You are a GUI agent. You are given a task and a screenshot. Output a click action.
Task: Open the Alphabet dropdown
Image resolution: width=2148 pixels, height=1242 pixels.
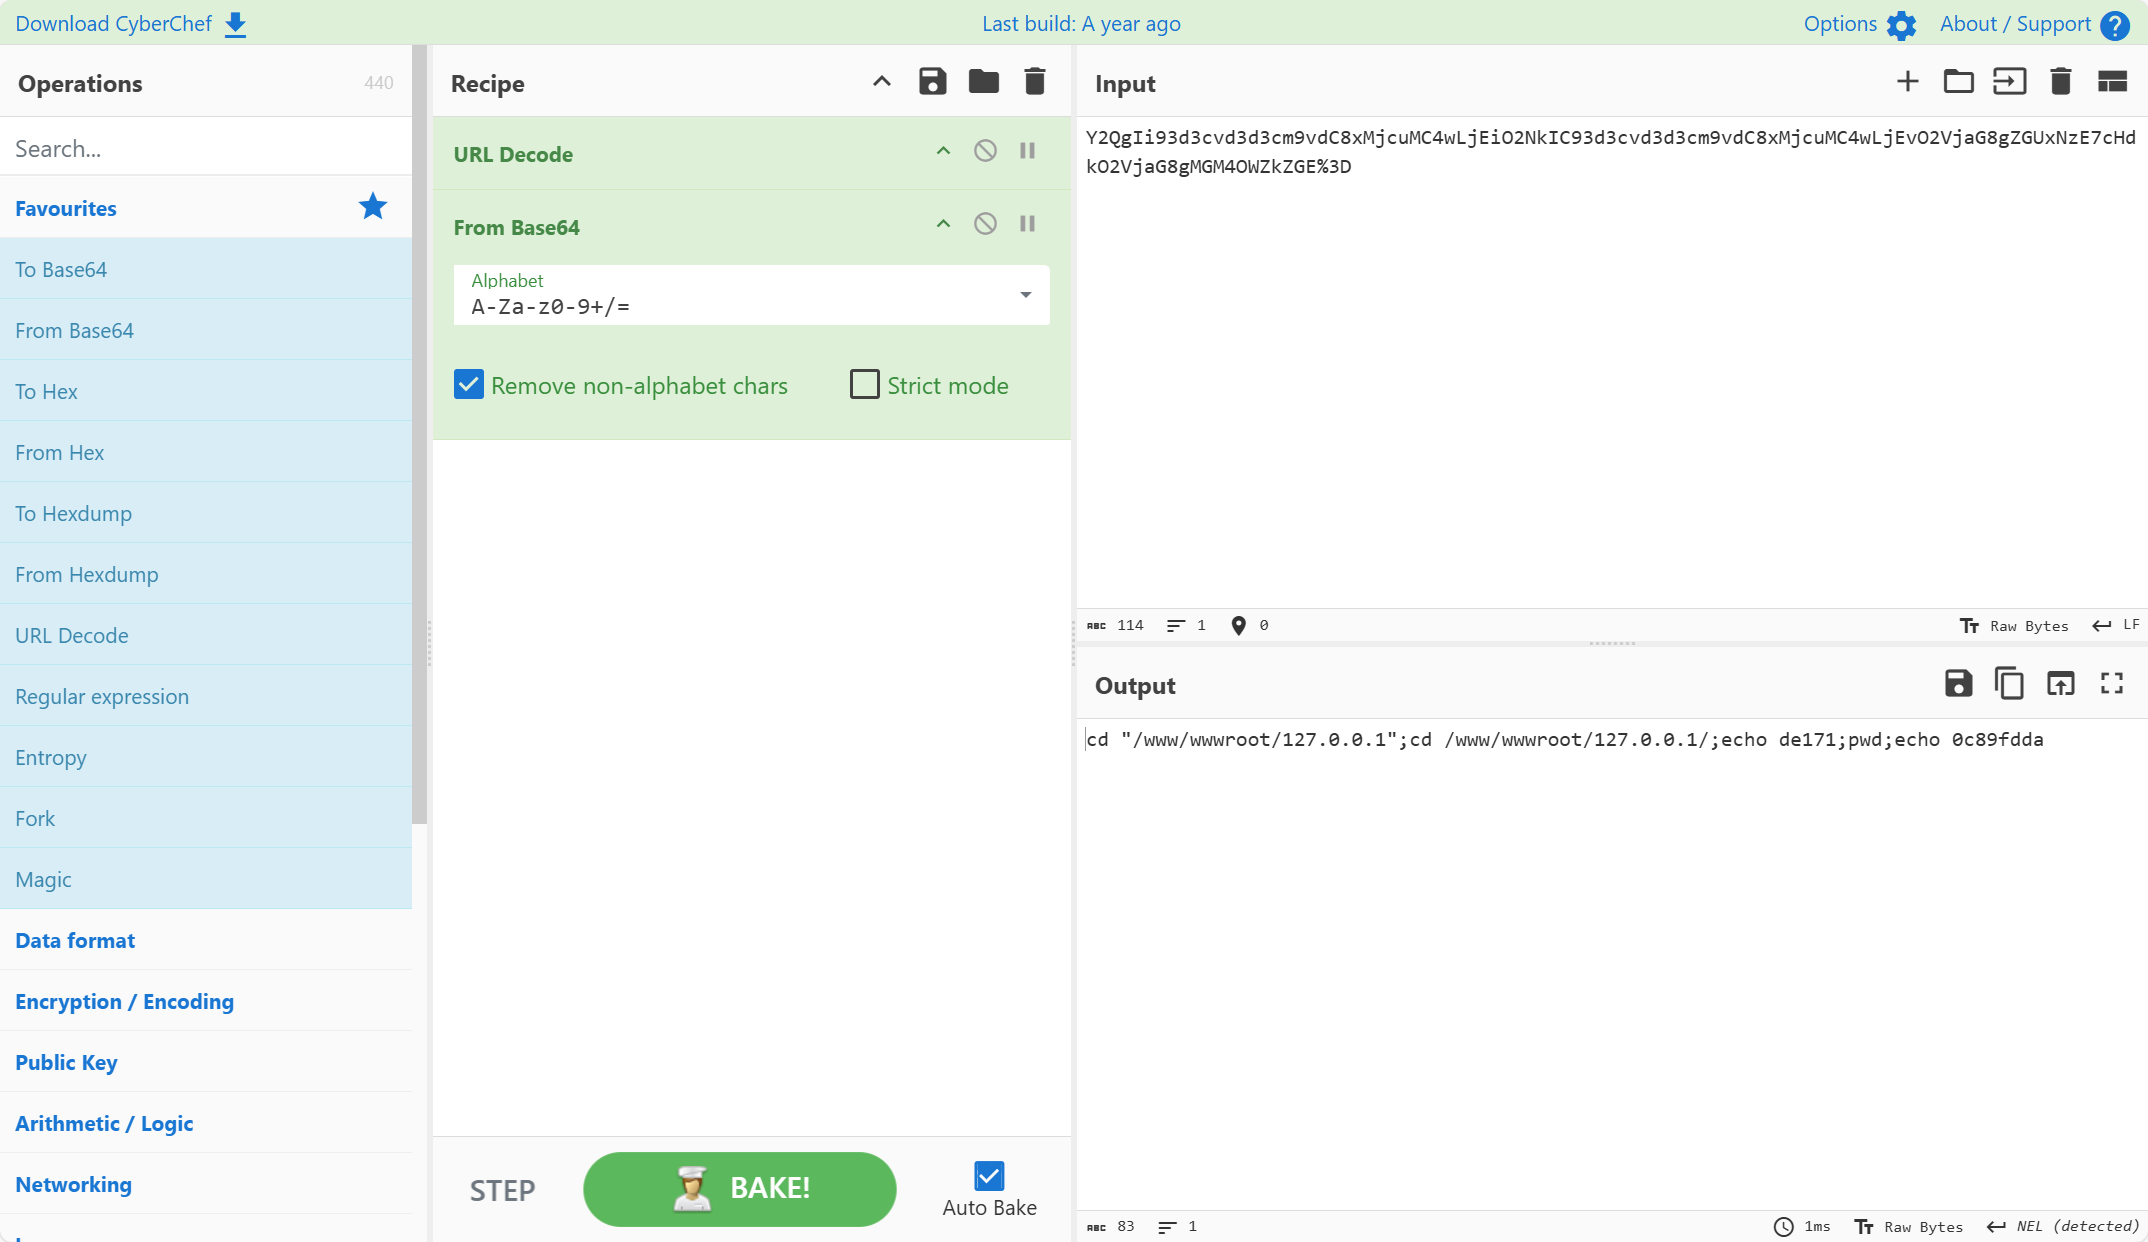coord(1025,295)
